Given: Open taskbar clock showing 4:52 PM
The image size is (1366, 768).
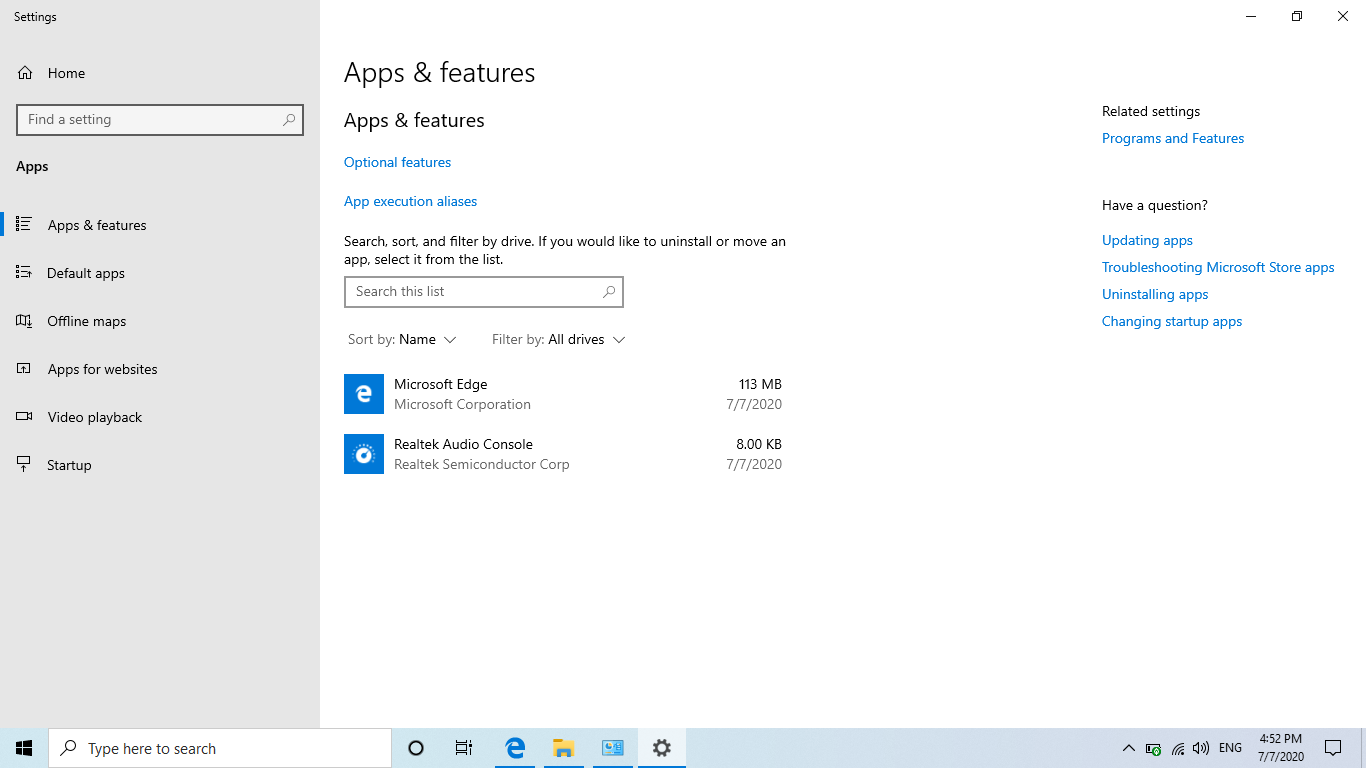Looking at the screenshot, I should pyautogui.click(x=1280, y=748).
